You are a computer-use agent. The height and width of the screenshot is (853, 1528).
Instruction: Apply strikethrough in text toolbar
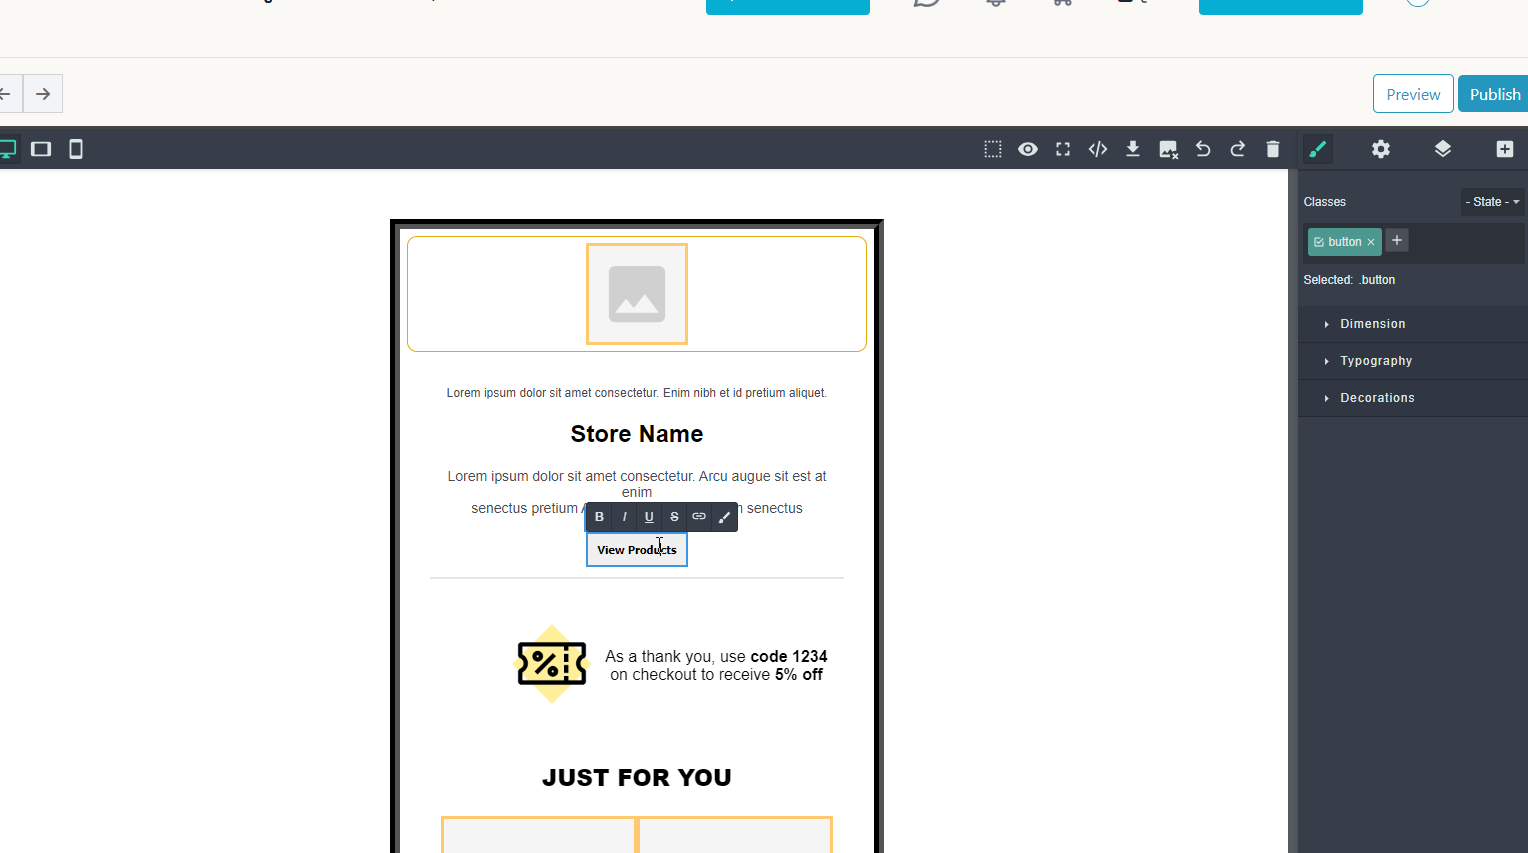tap(674, 517)
